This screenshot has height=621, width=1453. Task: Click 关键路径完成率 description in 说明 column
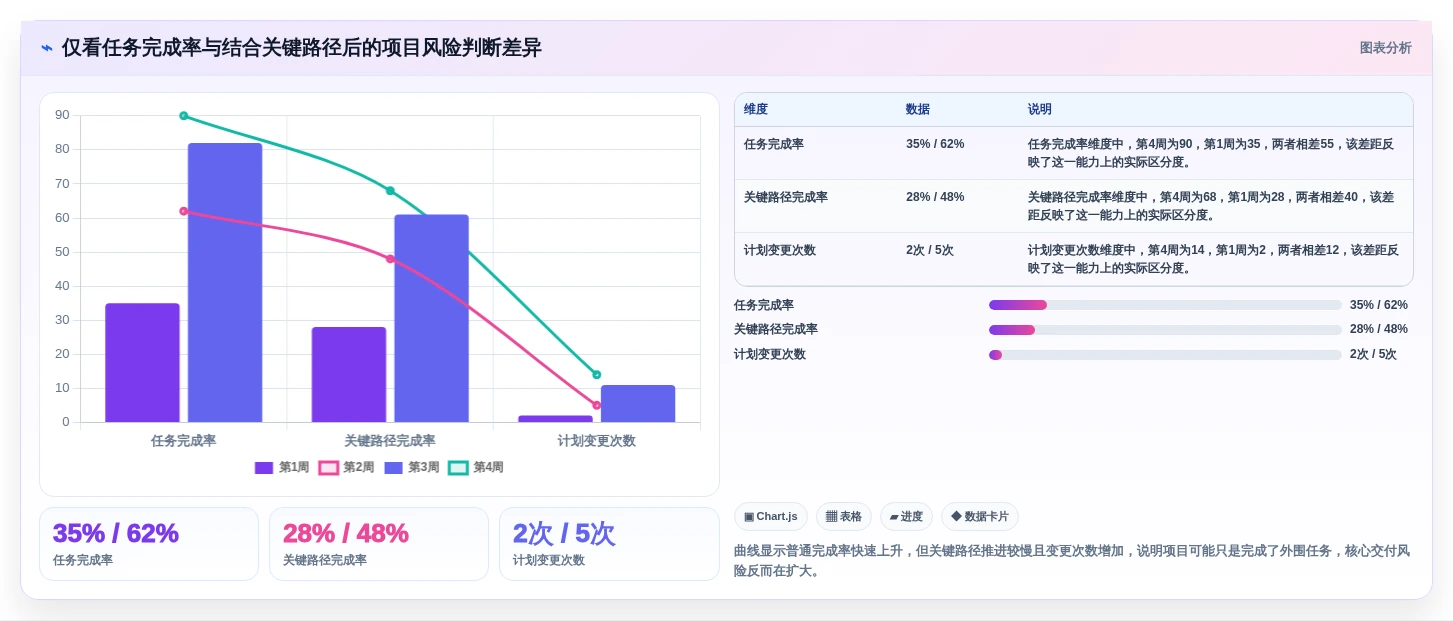[1213, 206]
